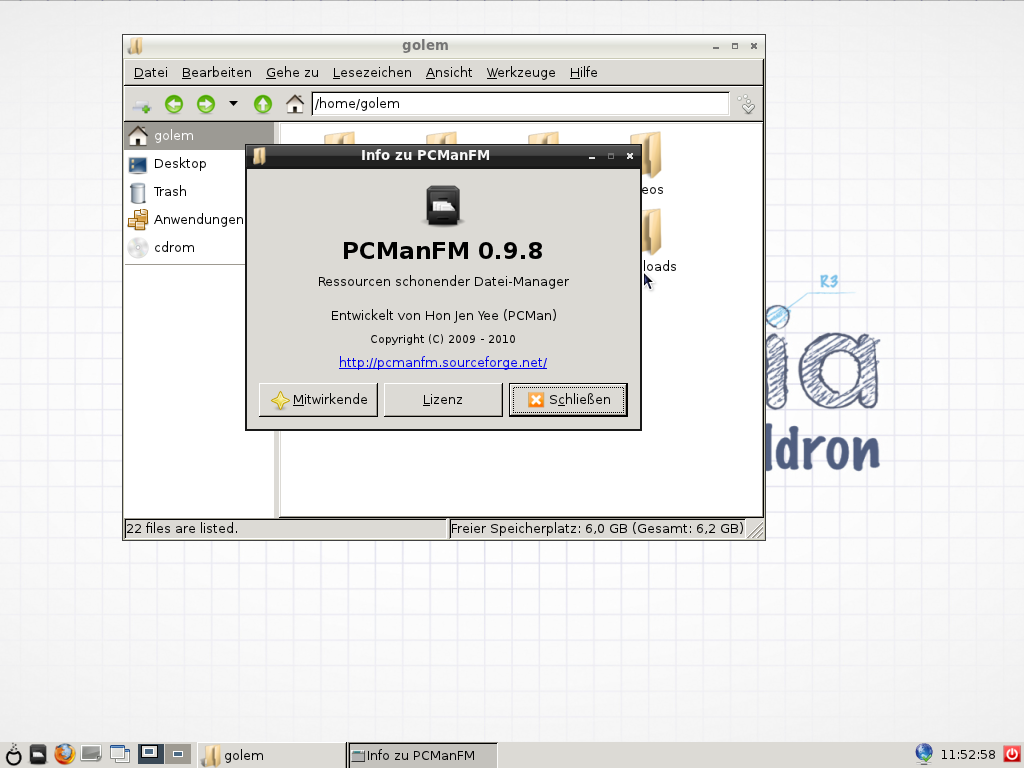
Task: Click the home folder toolbar icon
Action: 295,104
